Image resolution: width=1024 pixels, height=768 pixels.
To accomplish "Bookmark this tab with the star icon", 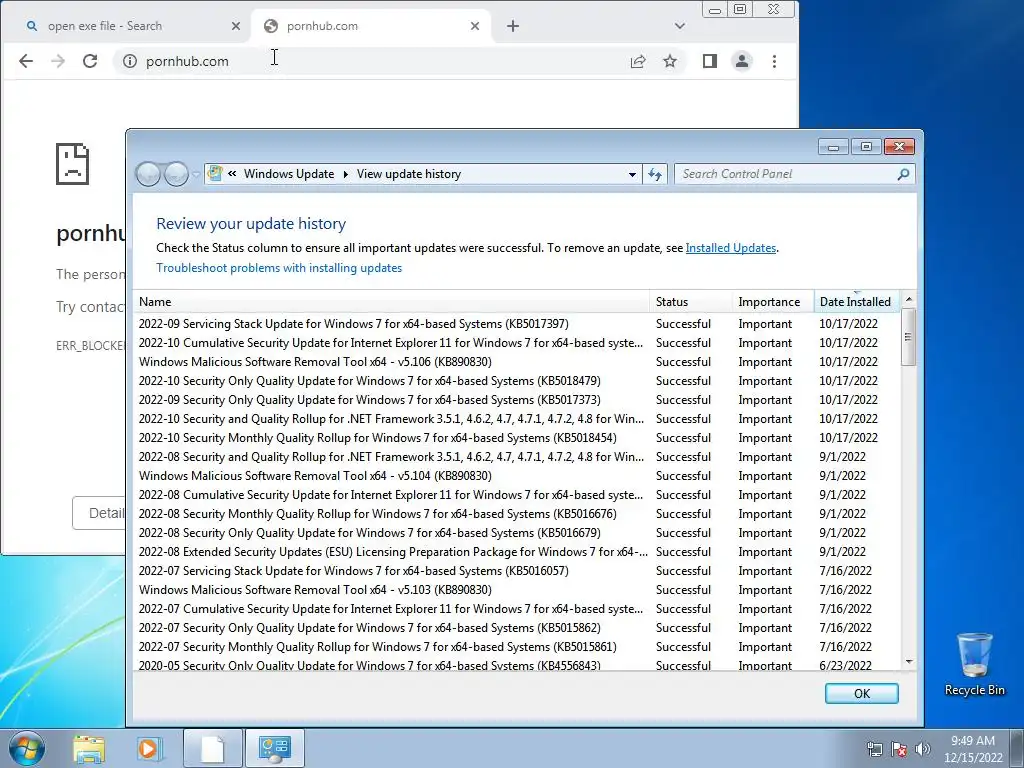I will (670, 61).
